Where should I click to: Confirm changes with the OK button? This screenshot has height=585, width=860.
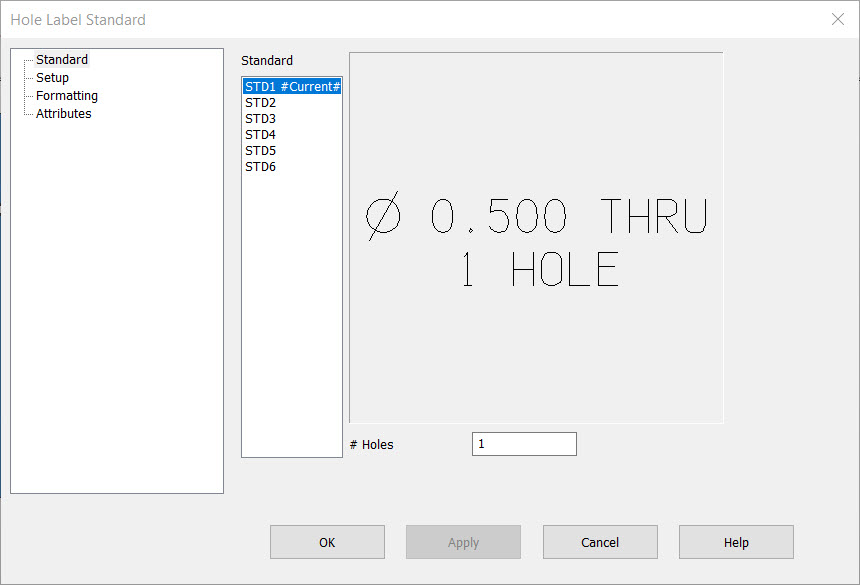327,542
